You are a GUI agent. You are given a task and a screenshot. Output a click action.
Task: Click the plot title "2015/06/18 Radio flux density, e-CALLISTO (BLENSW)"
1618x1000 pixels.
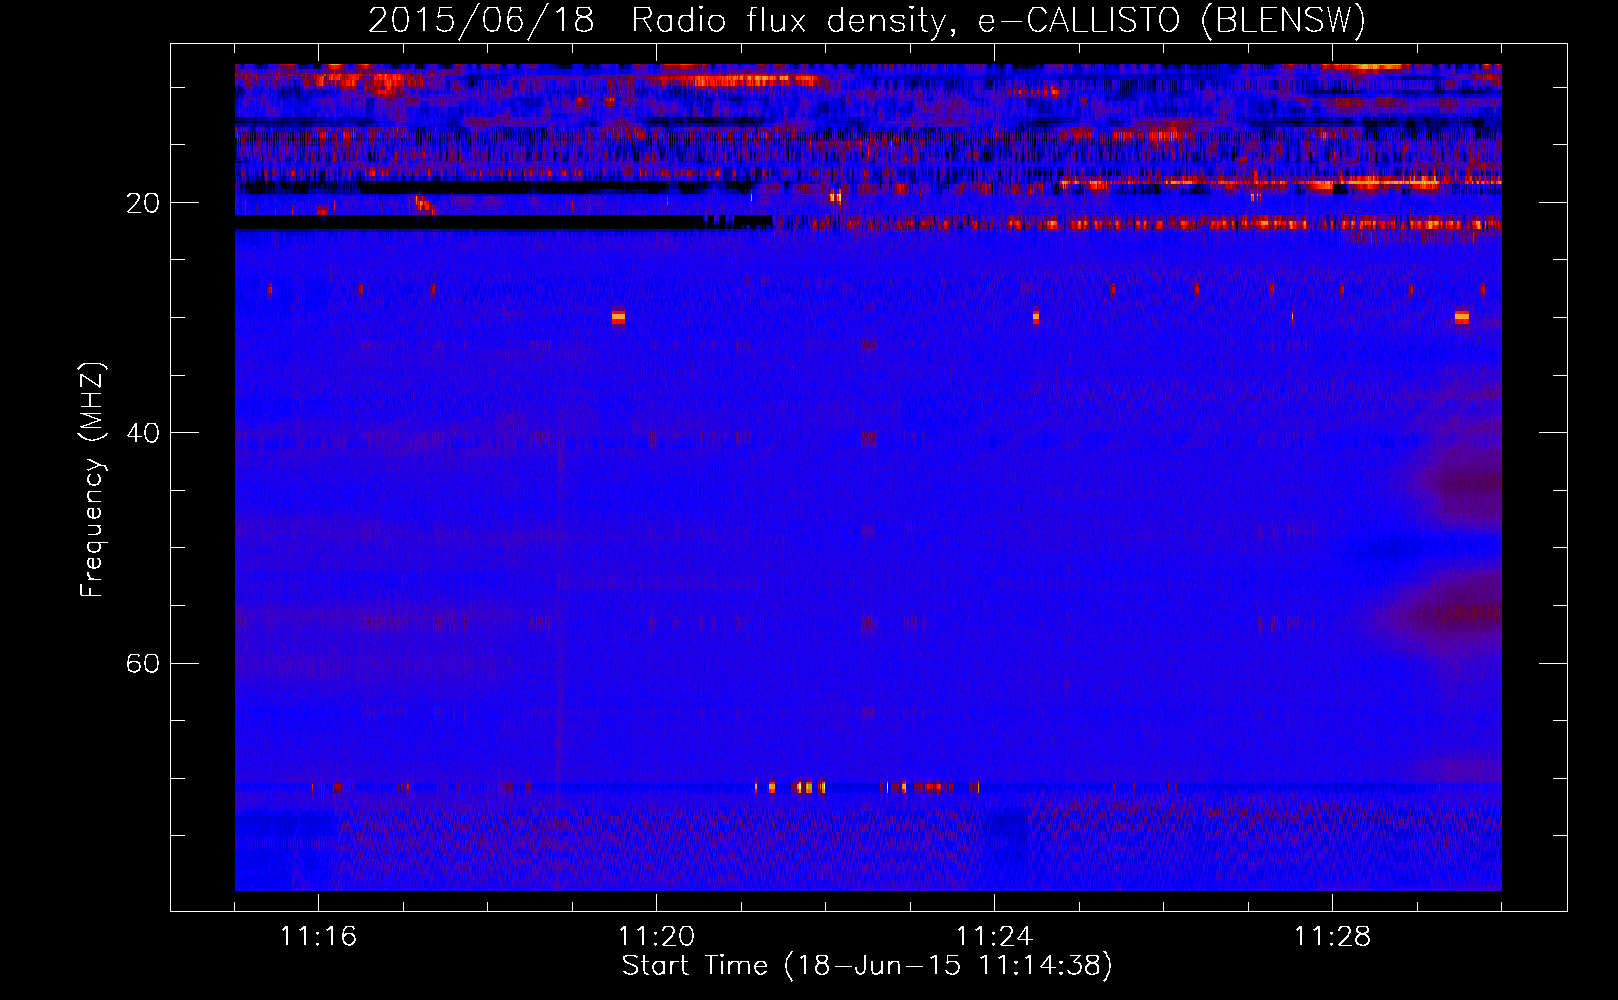(867, 20)
